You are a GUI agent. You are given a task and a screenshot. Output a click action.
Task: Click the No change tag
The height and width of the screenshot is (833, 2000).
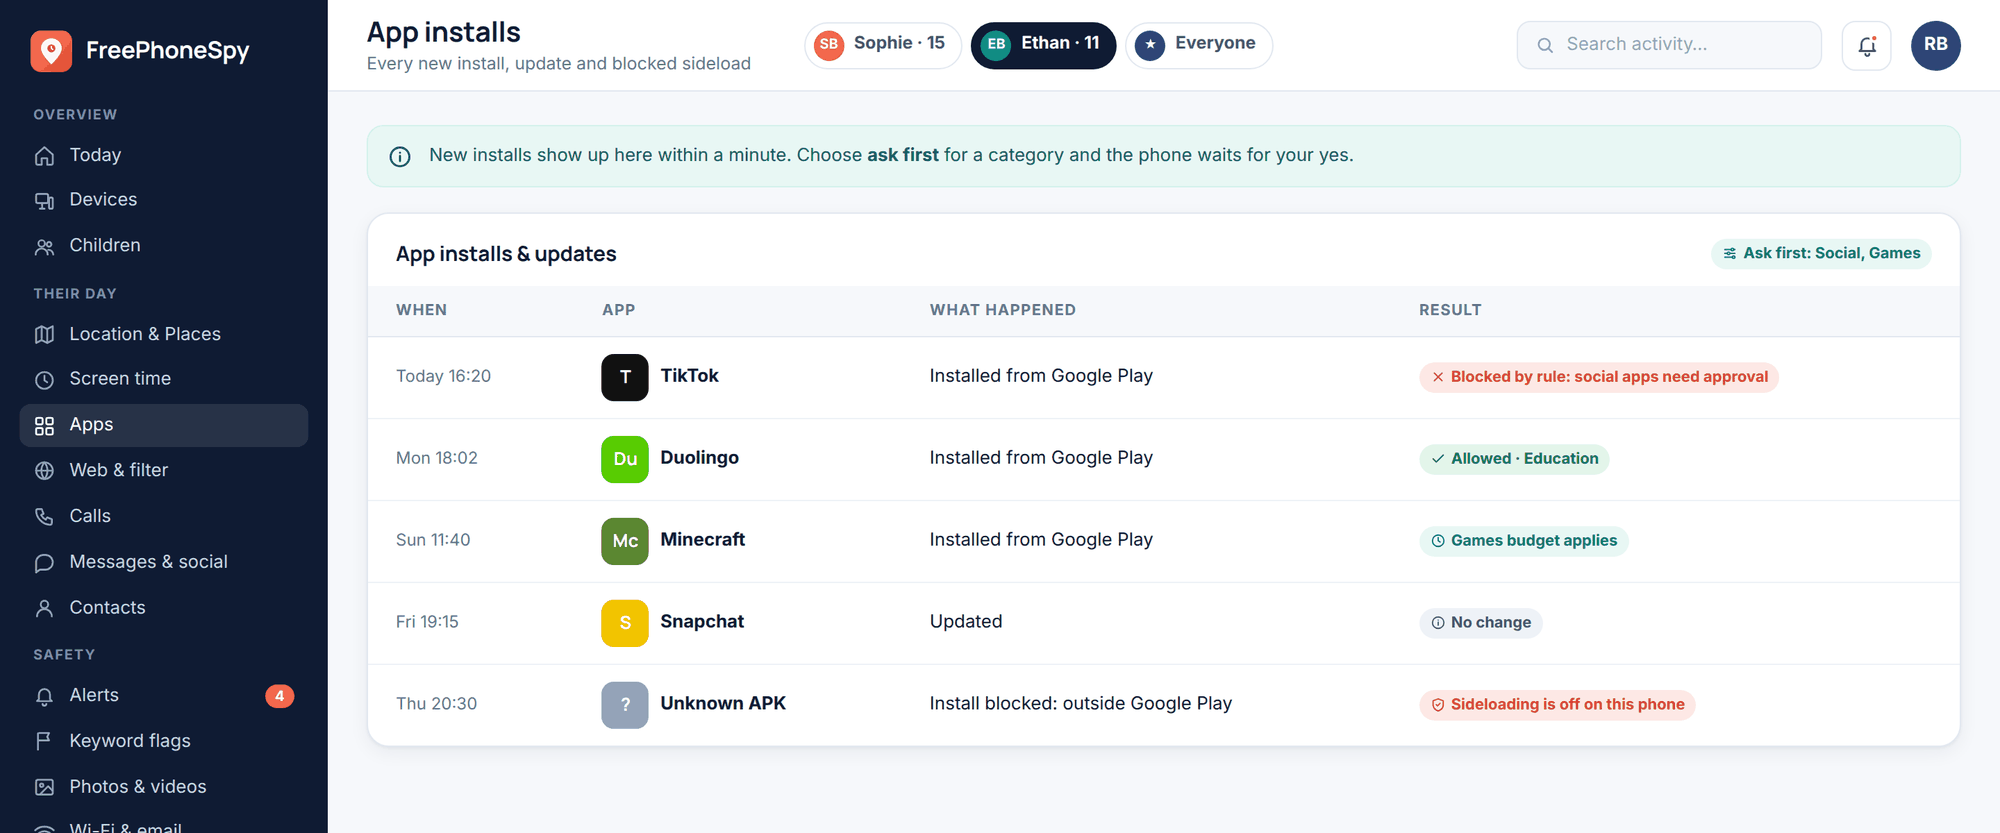(1481, 623)
